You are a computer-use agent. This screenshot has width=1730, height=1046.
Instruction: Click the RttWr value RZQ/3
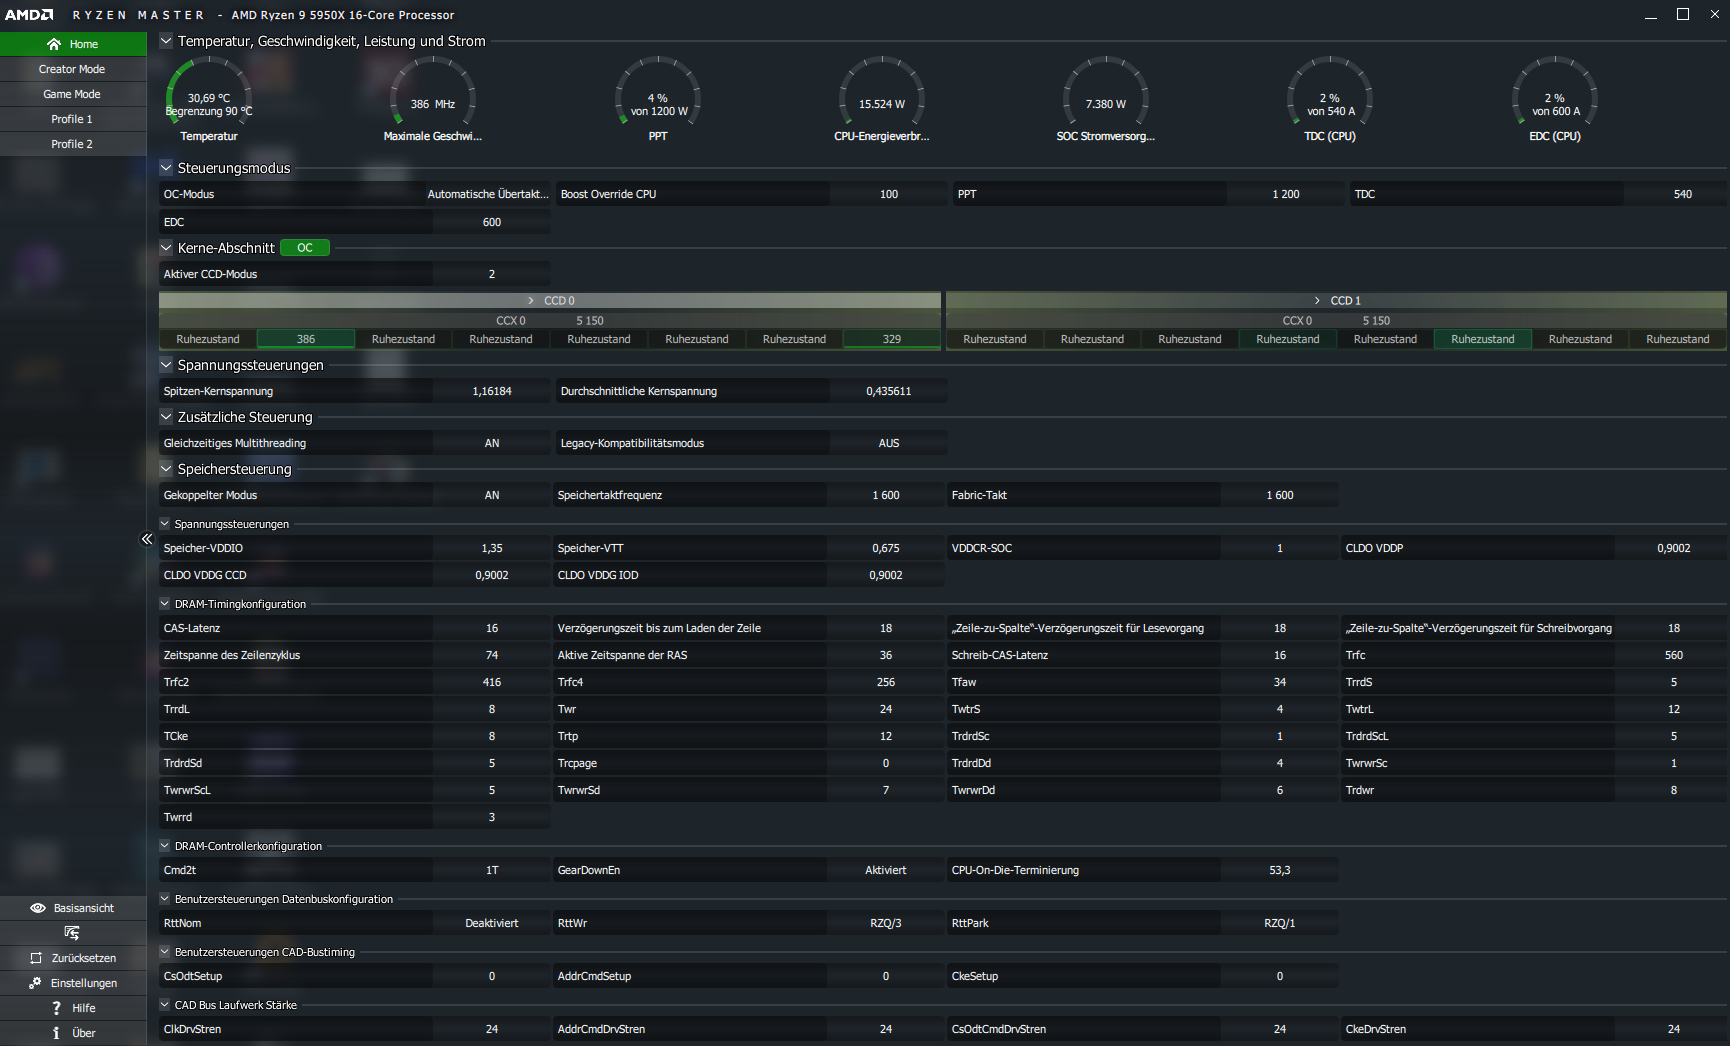tap(886, 923)
